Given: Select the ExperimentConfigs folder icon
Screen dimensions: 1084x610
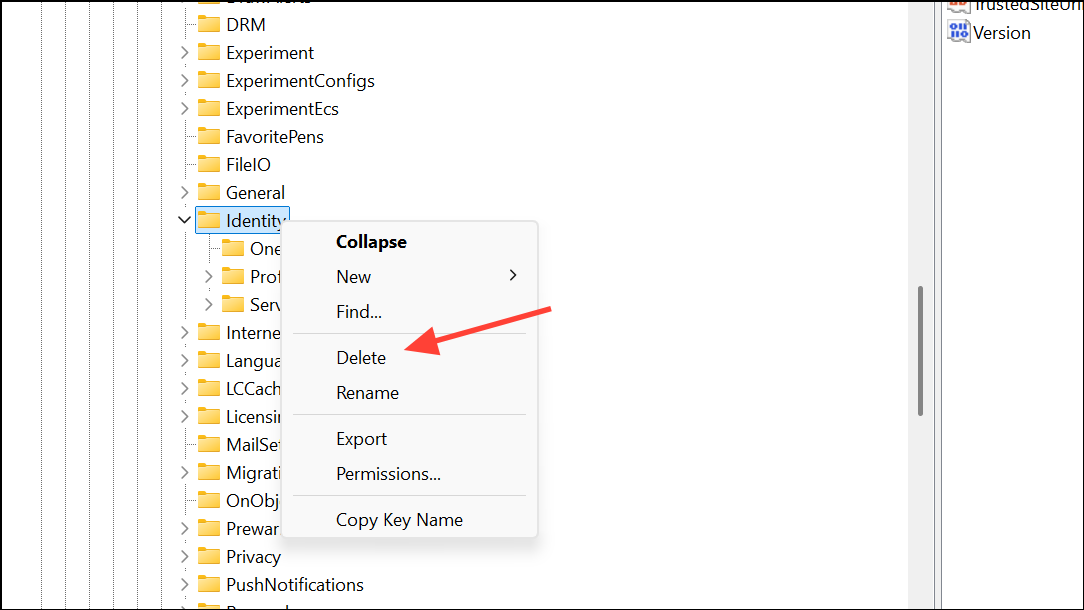Looking at the screenshot, I should point(209,80).
